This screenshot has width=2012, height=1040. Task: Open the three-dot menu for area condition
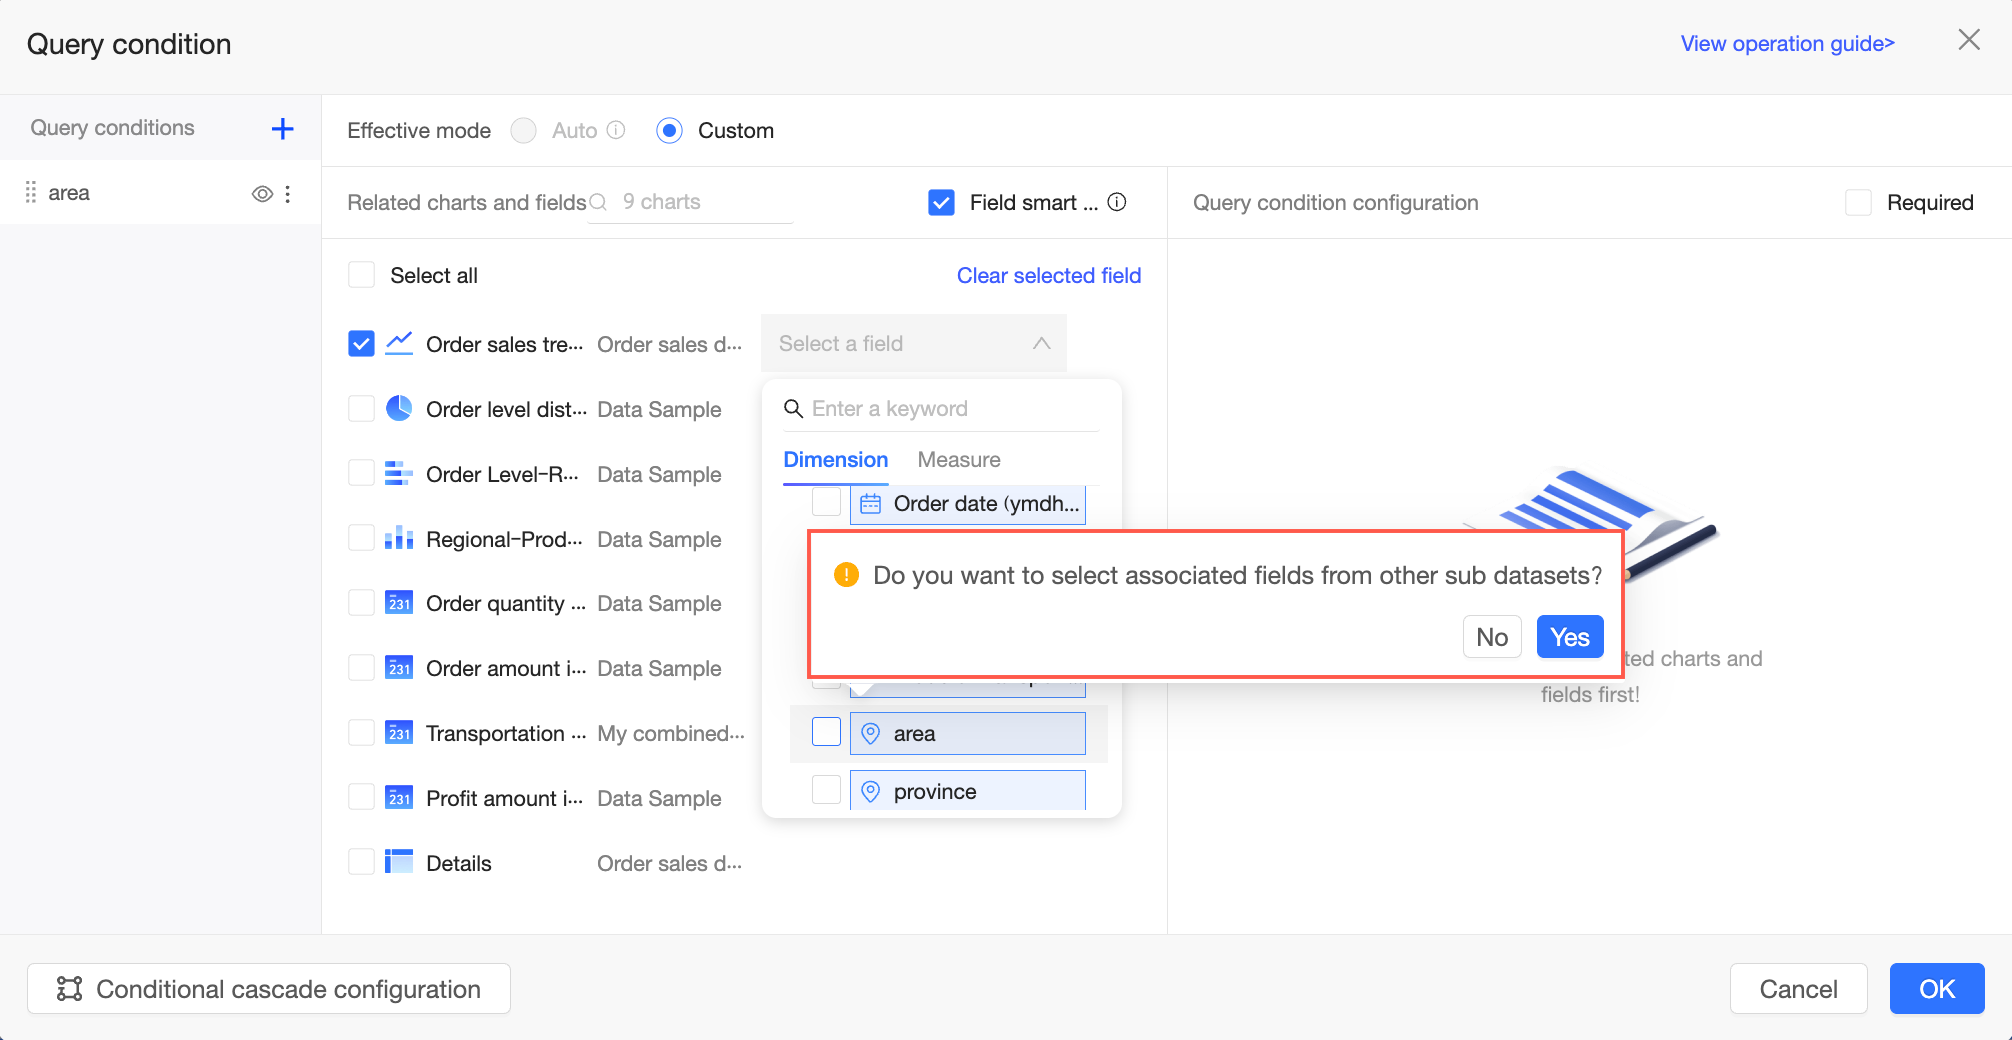pos(288,194)
